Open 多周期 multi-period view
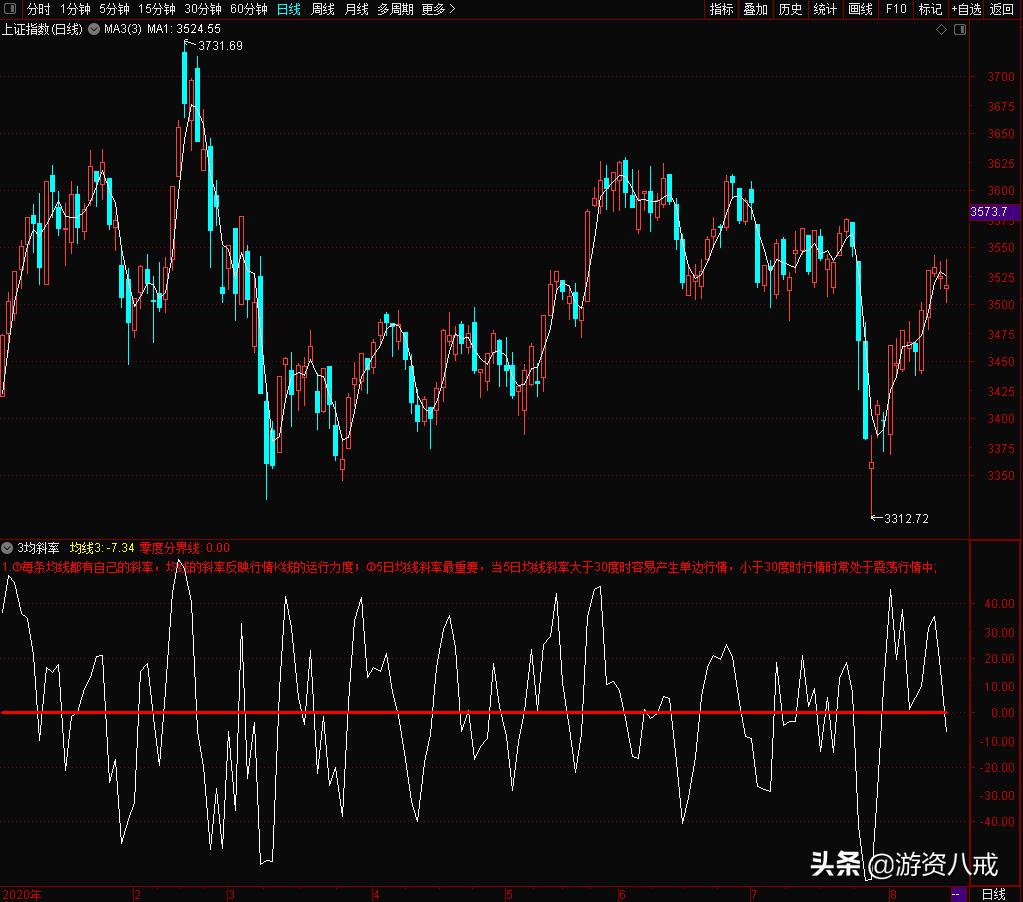Screen dimensions: 1023x902 395,9
